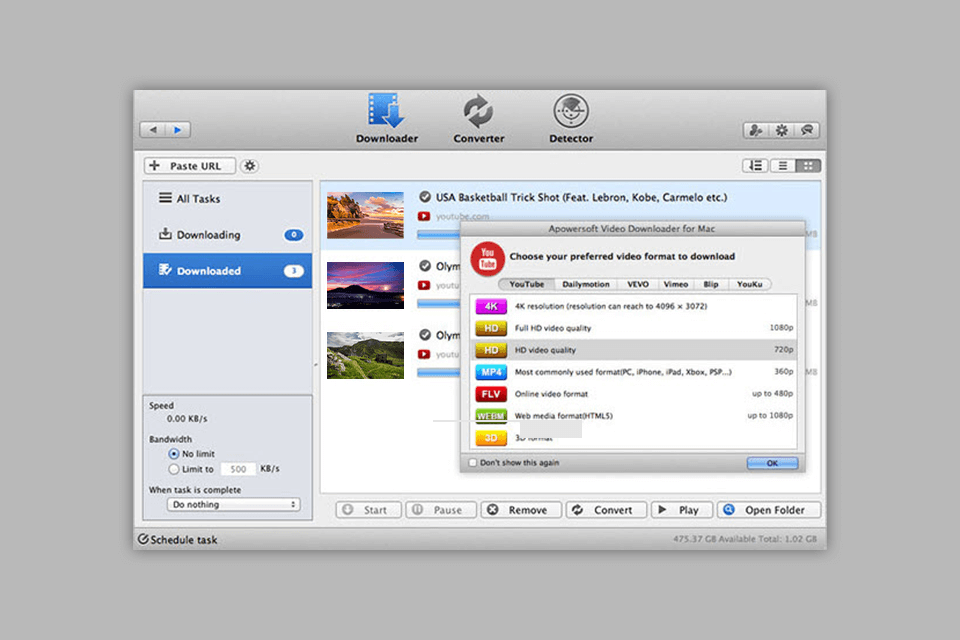
Task: Switch to the Converter tool
Action: coord(478,115)
